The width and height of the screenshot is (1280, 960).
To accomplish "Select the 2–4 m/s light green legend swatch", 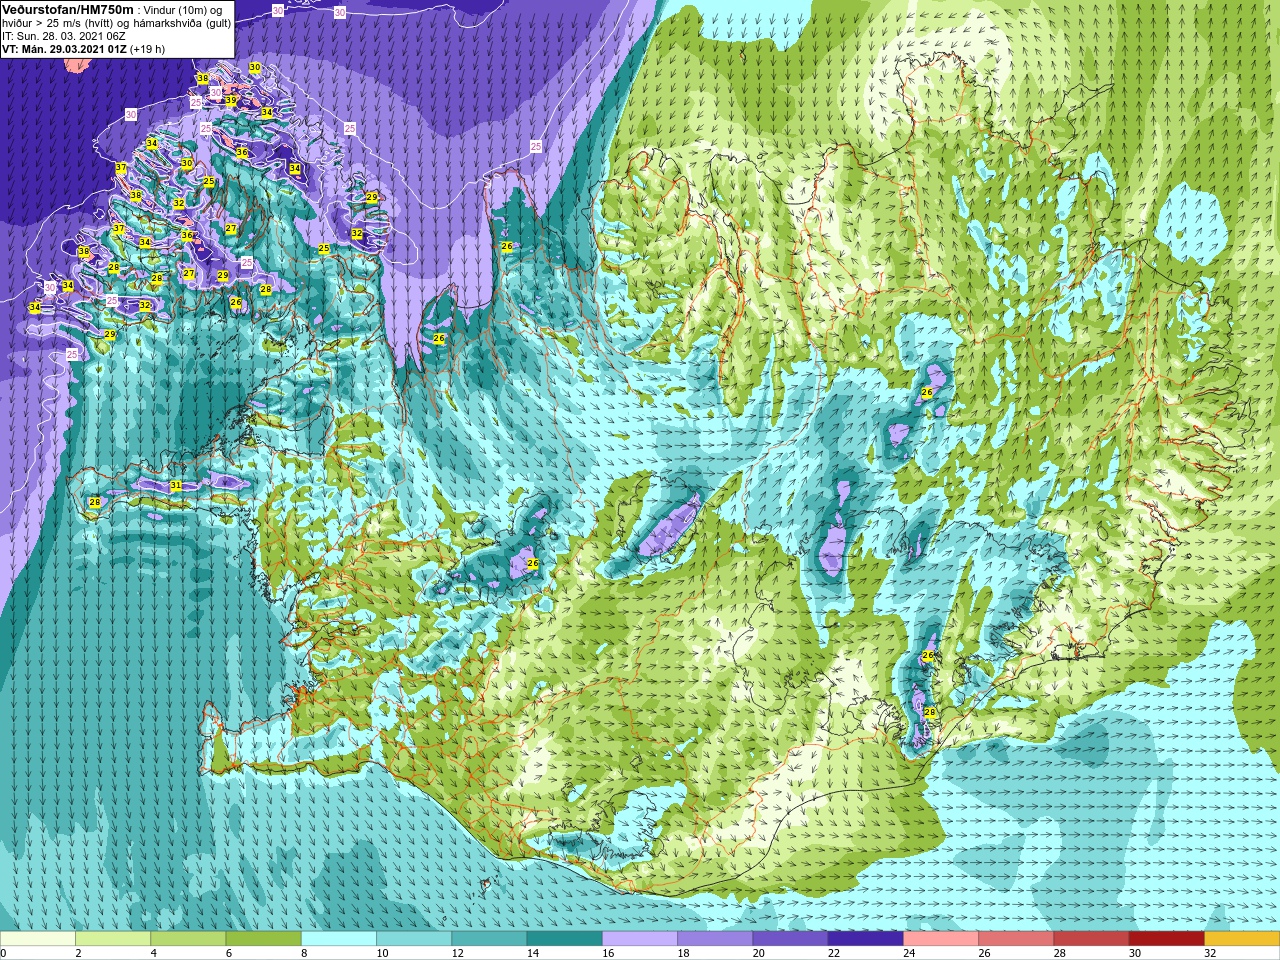I will click(113, 939).
